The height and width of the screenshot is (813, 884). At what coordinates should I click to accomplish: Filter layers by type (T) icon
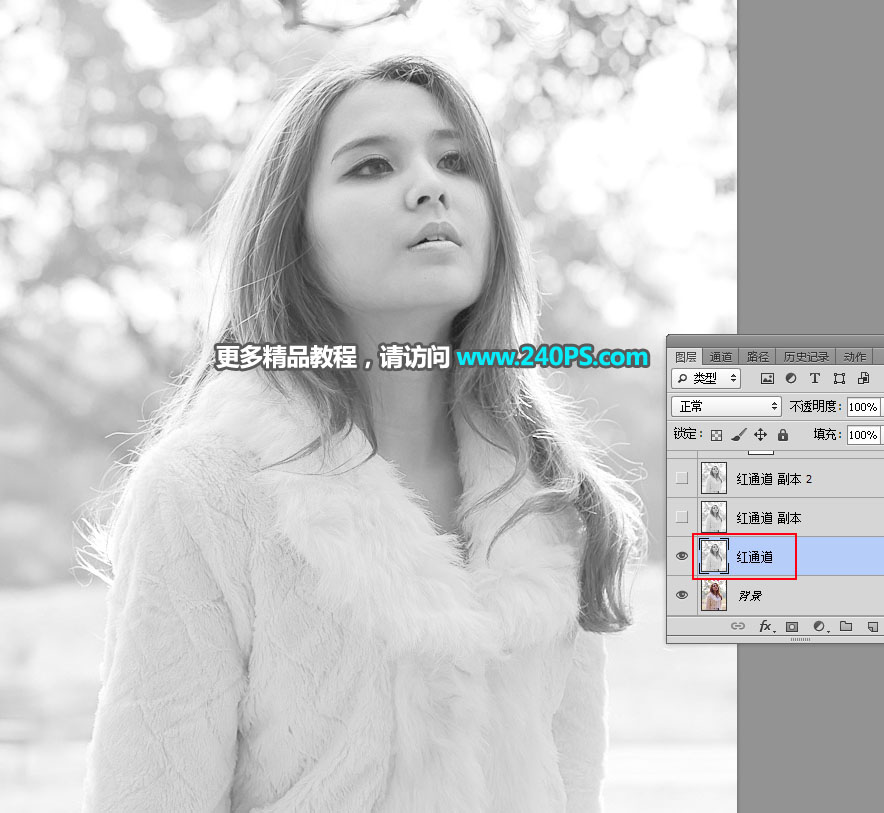pos(815,378)
